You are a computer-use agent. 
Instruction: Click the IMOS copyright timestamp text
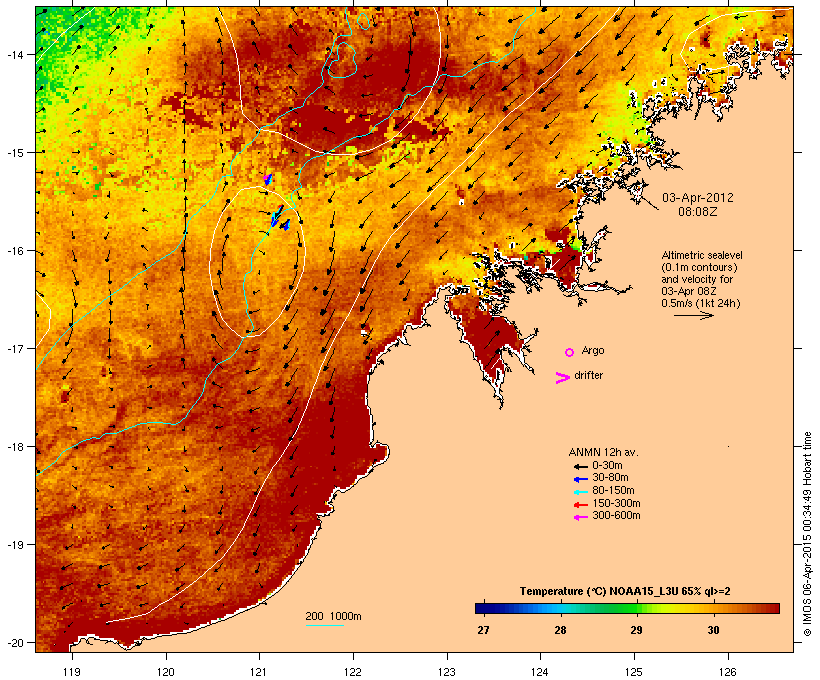point(807,534)
